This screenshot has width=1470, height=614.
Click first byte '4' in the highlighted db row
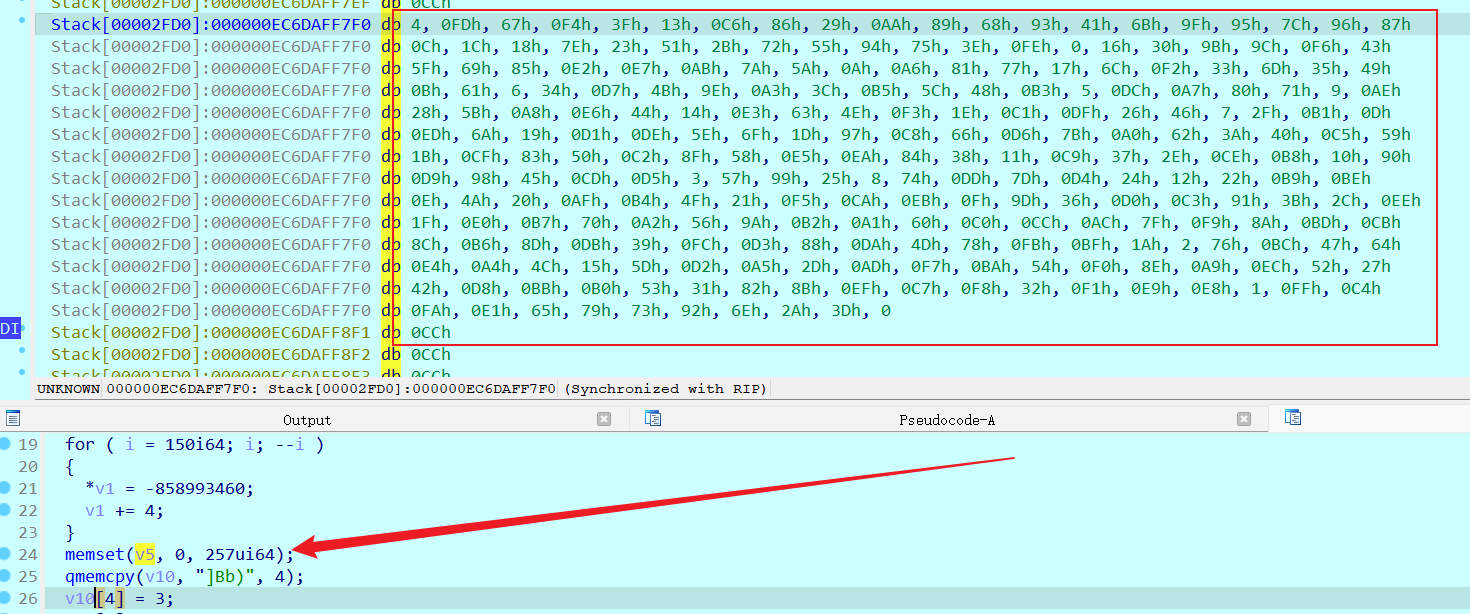tap(415, 24)
